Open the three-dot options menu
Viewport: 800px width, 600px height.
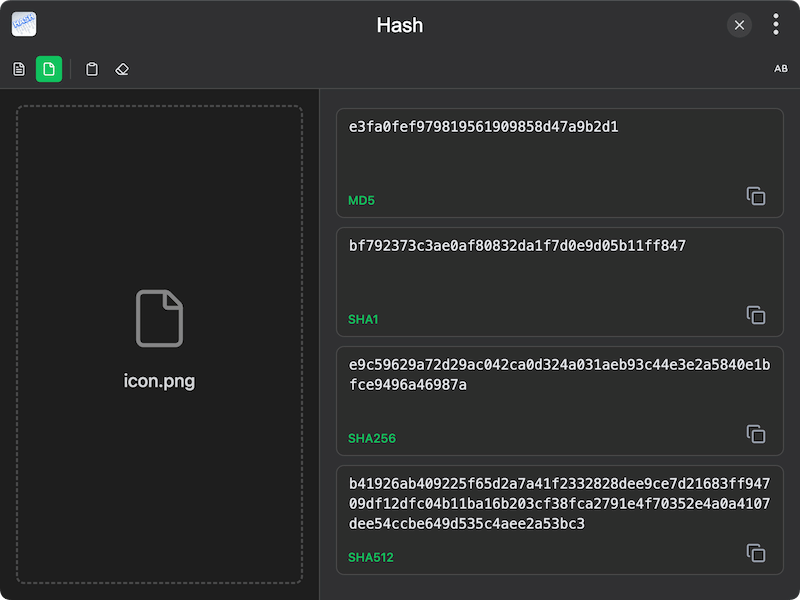[x=776, y=25]
